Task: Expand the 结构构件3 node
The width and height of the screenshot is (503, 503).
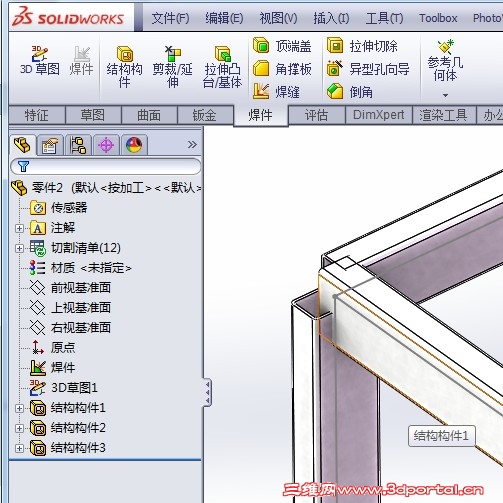Action: pos(19,449)
